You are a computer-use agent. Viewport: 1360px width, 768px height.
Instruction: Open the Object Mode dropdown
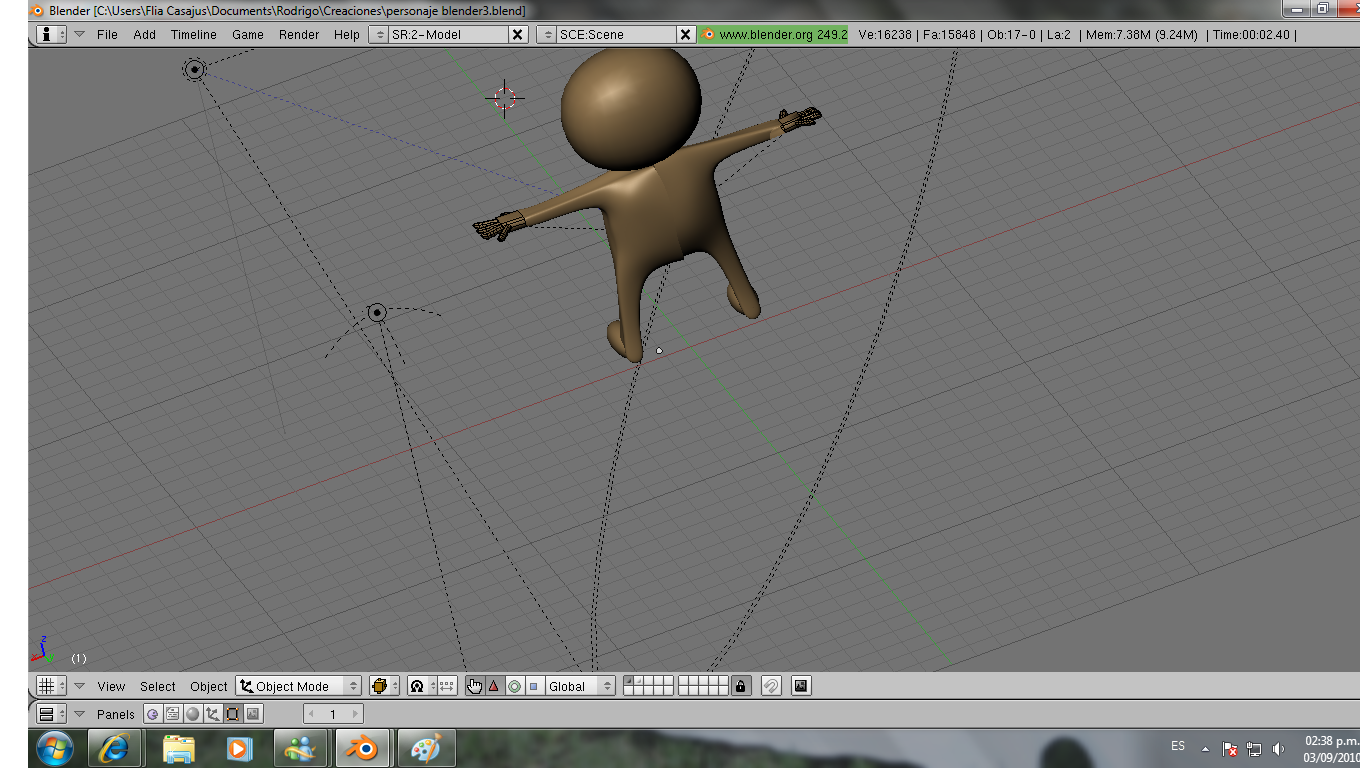[x=299, y=686]
